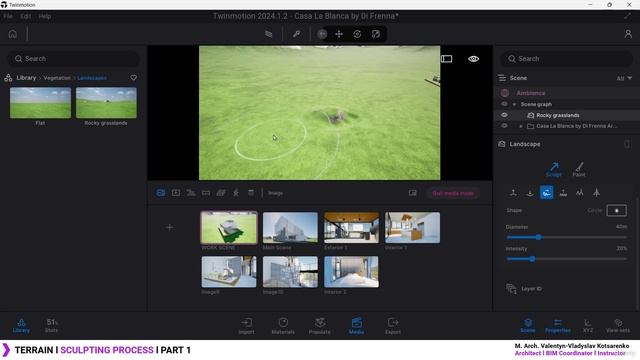Open the user account icon
This screenshot has height=360, width=640.
pos(628,34)
